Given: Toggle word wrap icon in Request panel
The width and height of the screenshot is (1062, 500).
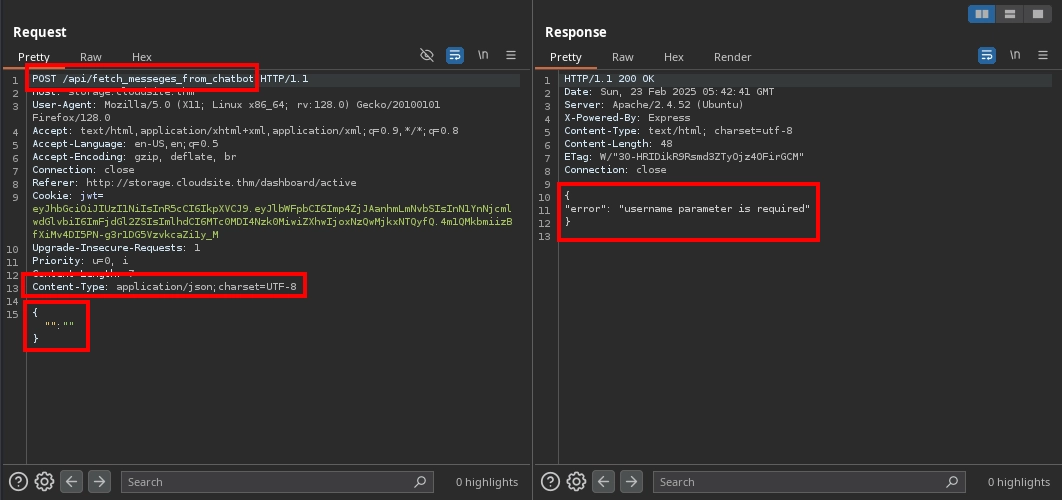Looking at the screenshot, I should tap(455, 55).
